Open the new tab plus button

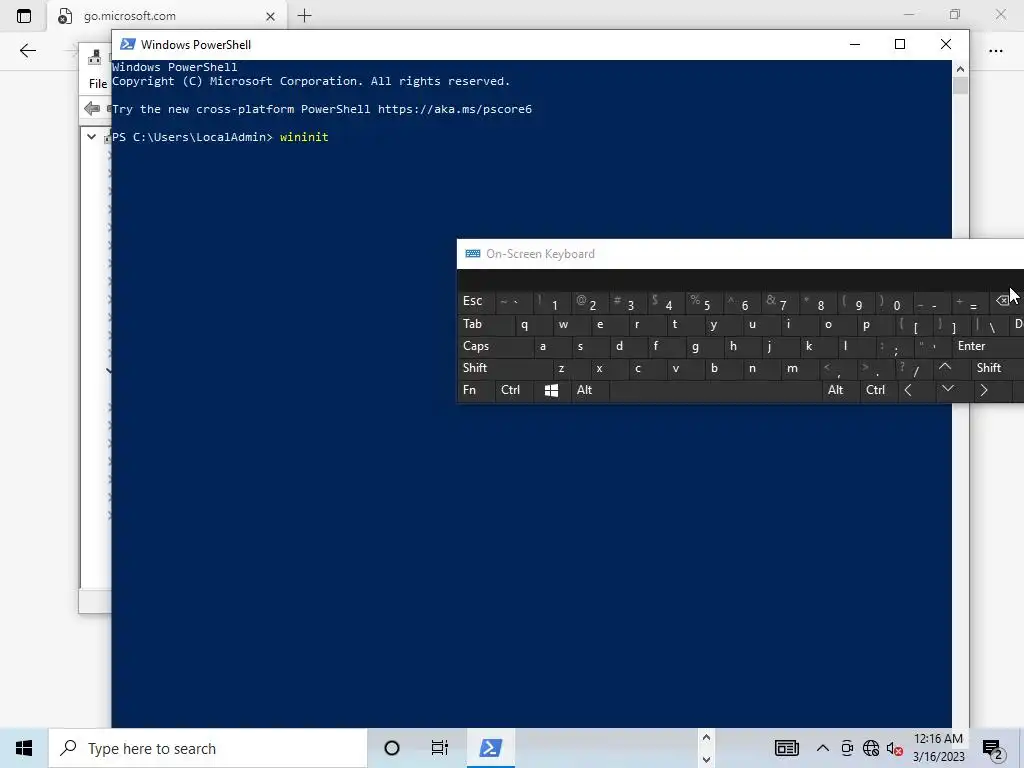coord(304,16)
